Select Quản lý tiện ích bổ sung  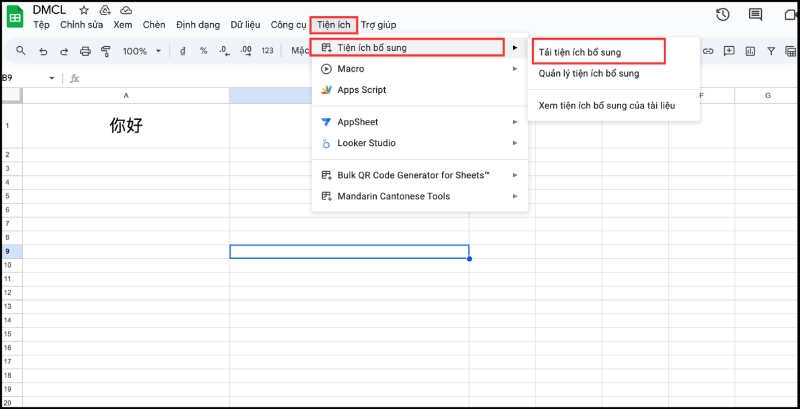pos(613,73)
